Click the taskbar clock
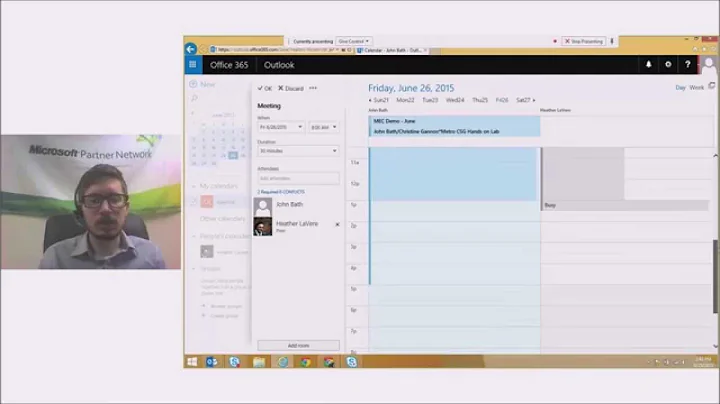 coord(703,362)
